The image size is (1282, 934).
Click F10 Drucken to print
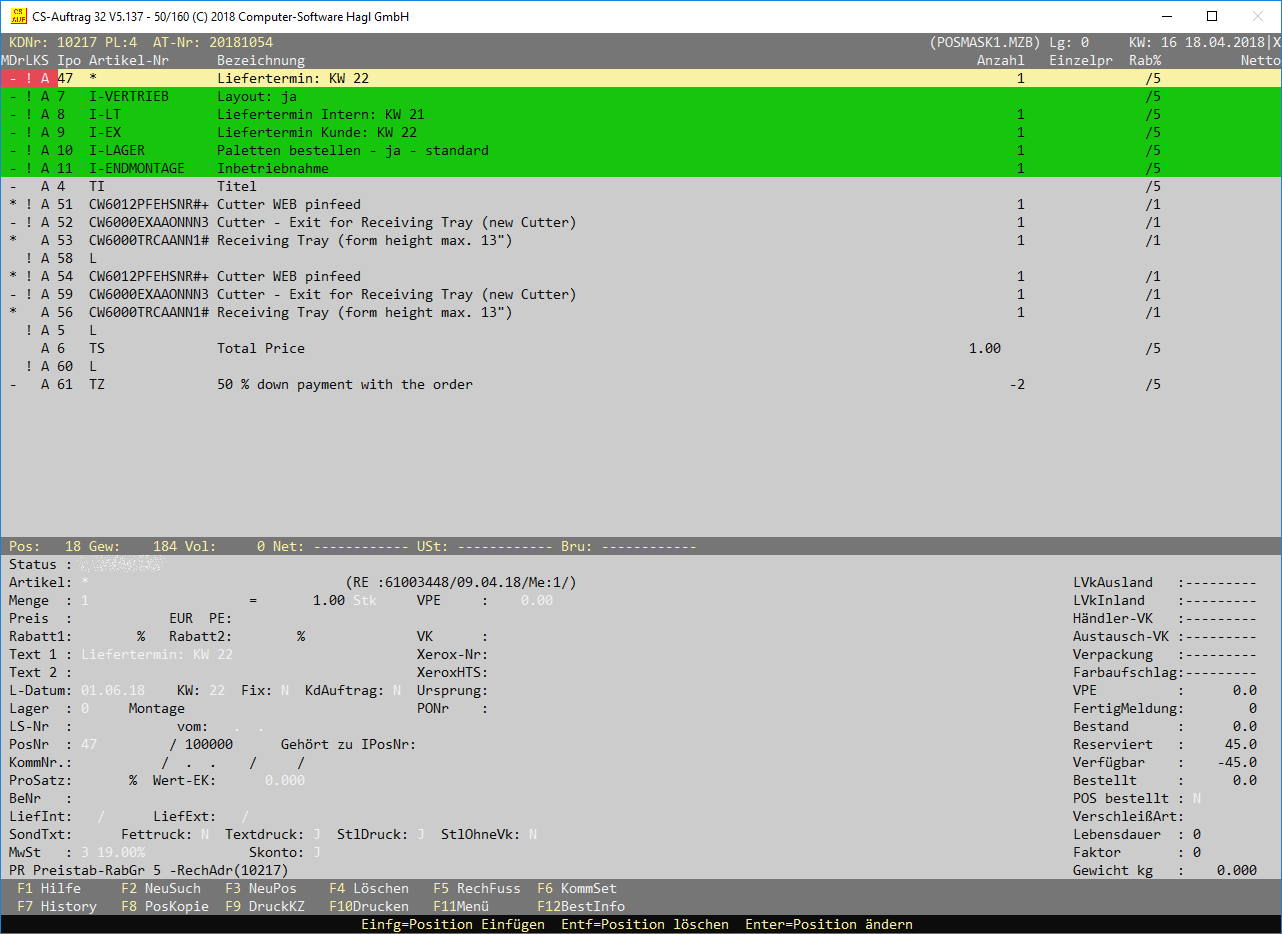click(368, 906)
